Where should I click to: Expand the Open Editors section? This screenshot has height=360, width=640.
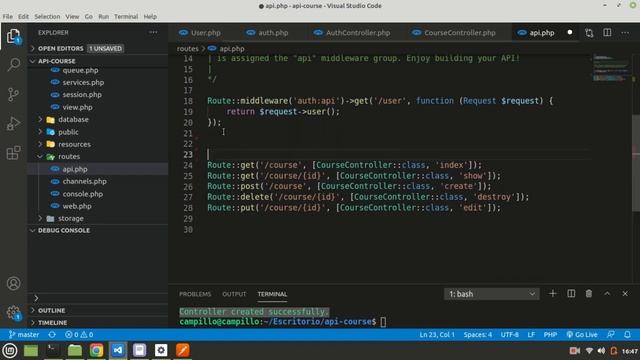pos(98,48)
